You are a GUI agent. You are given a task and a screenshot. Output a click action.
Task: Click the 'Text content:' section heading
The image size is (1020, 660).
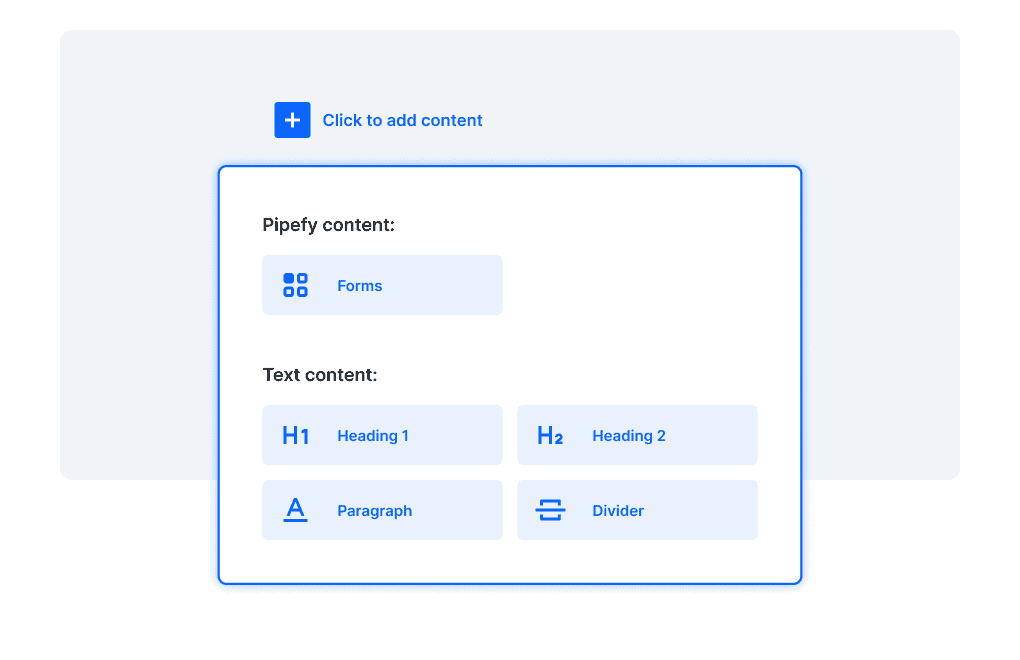[x=320, y=375]
